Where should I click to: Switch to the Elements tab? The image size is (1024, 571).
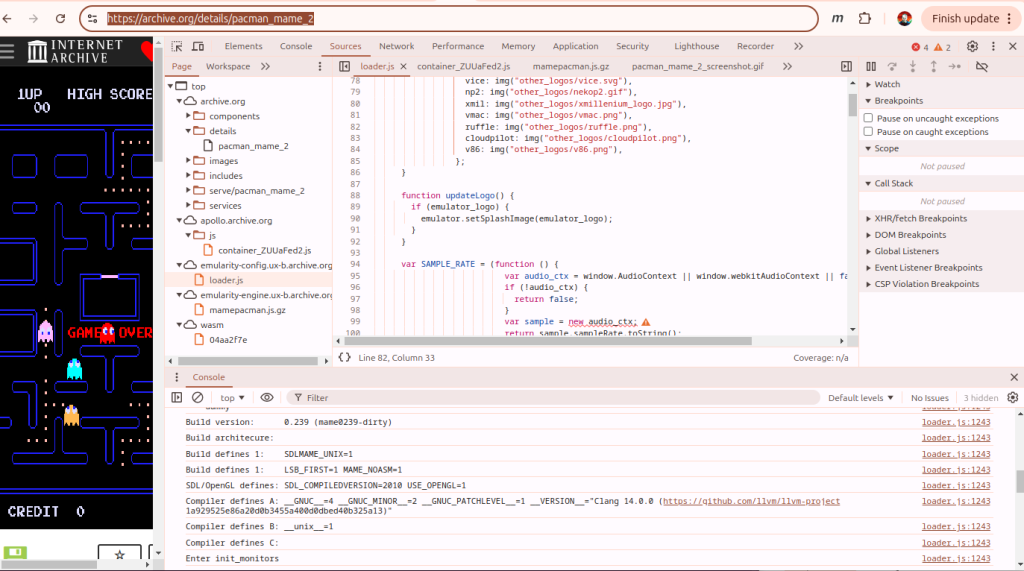(x=243, y=46)
